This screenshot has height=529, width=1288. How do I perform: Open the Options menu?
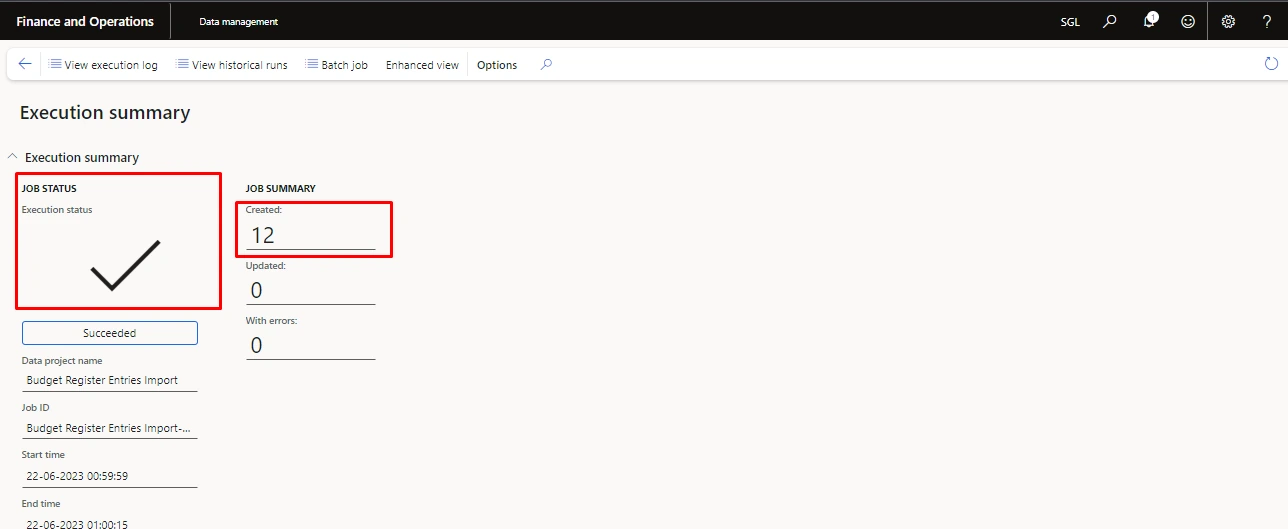(497, 65)
